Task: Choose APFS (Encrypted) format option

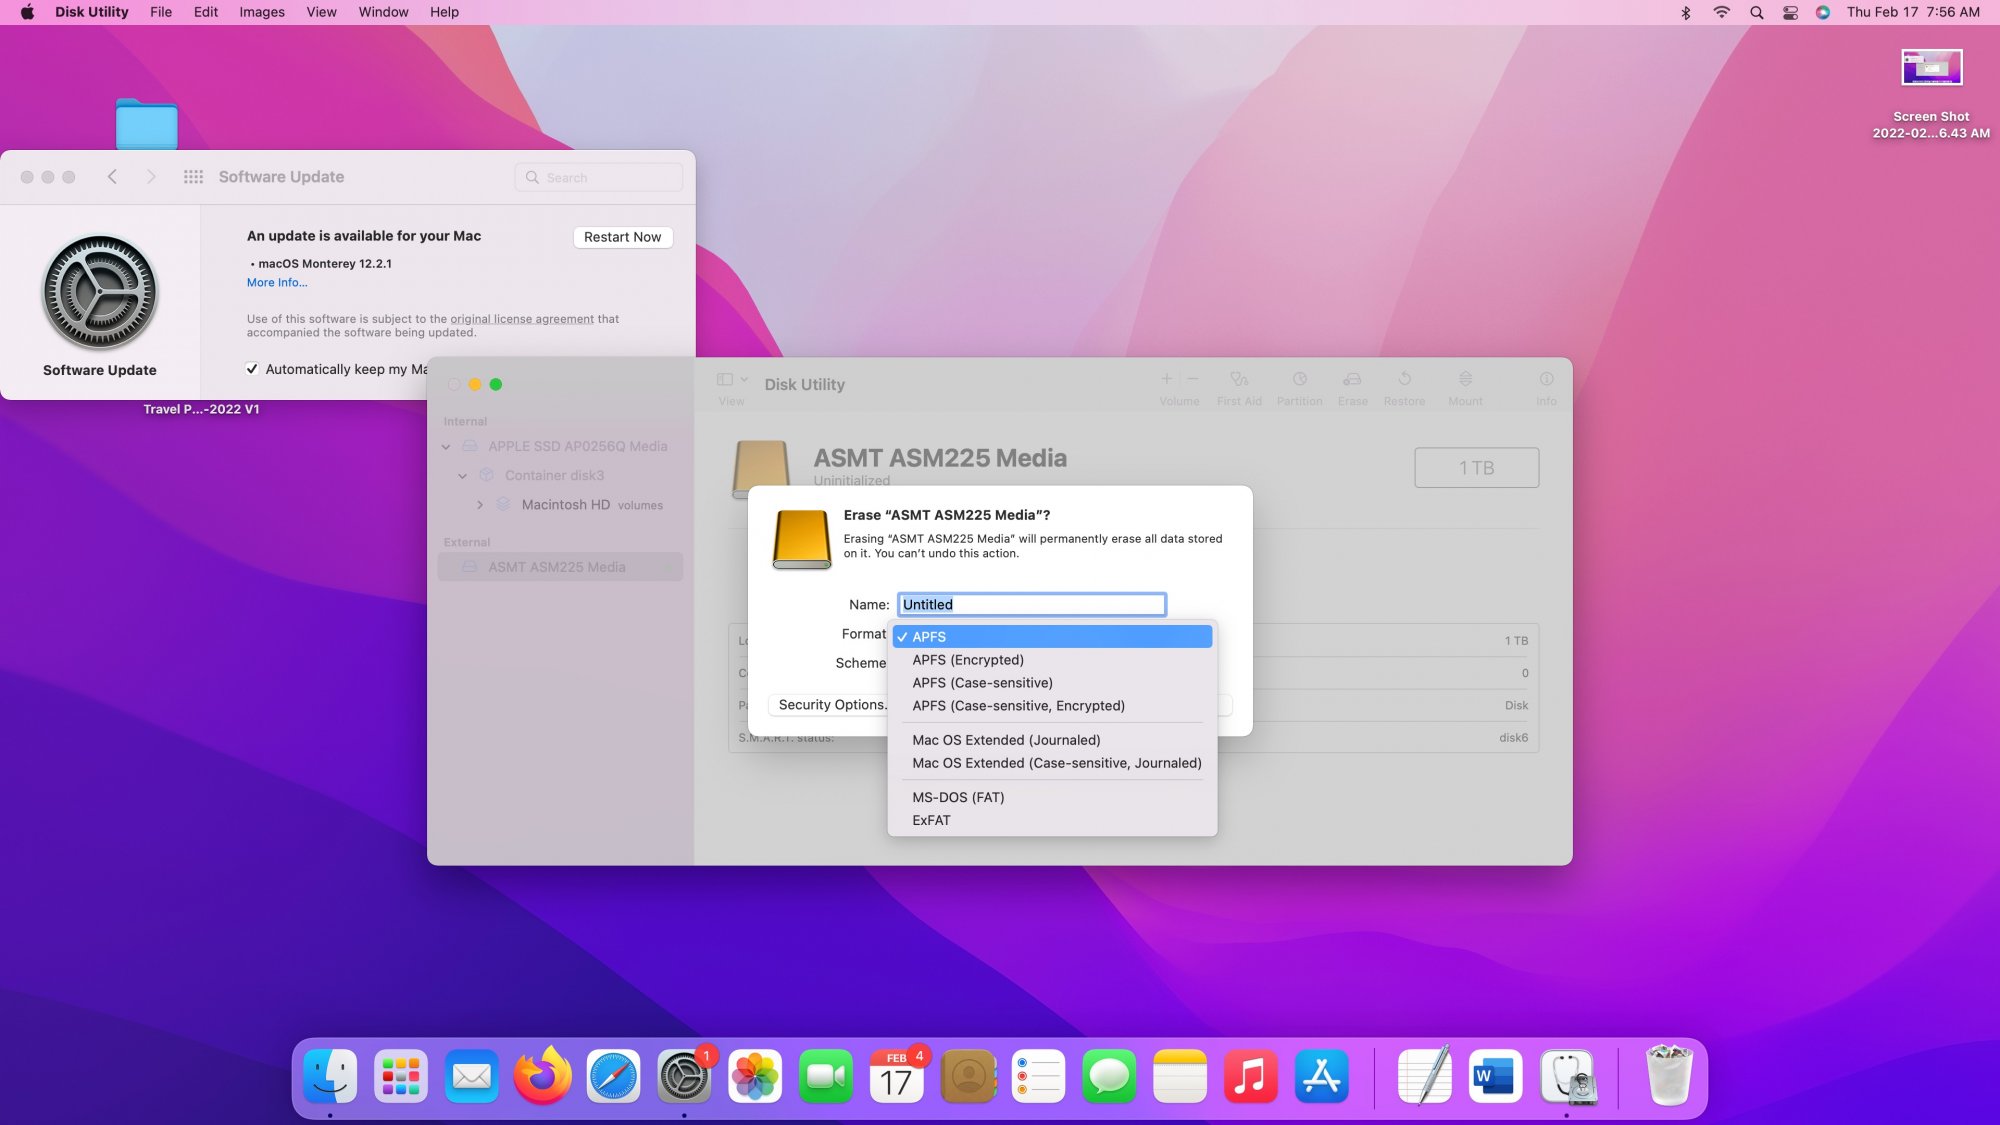Action: click(967, 660)
